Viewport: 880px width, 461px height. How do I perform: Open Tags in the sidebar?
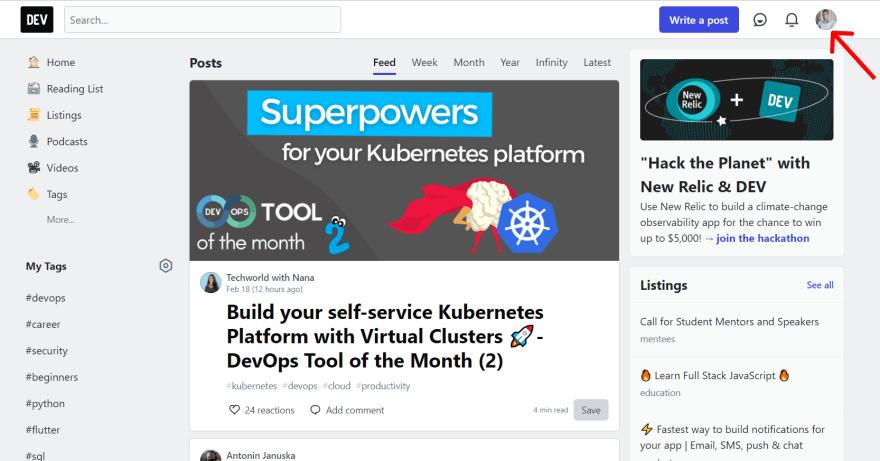point(57,194)
